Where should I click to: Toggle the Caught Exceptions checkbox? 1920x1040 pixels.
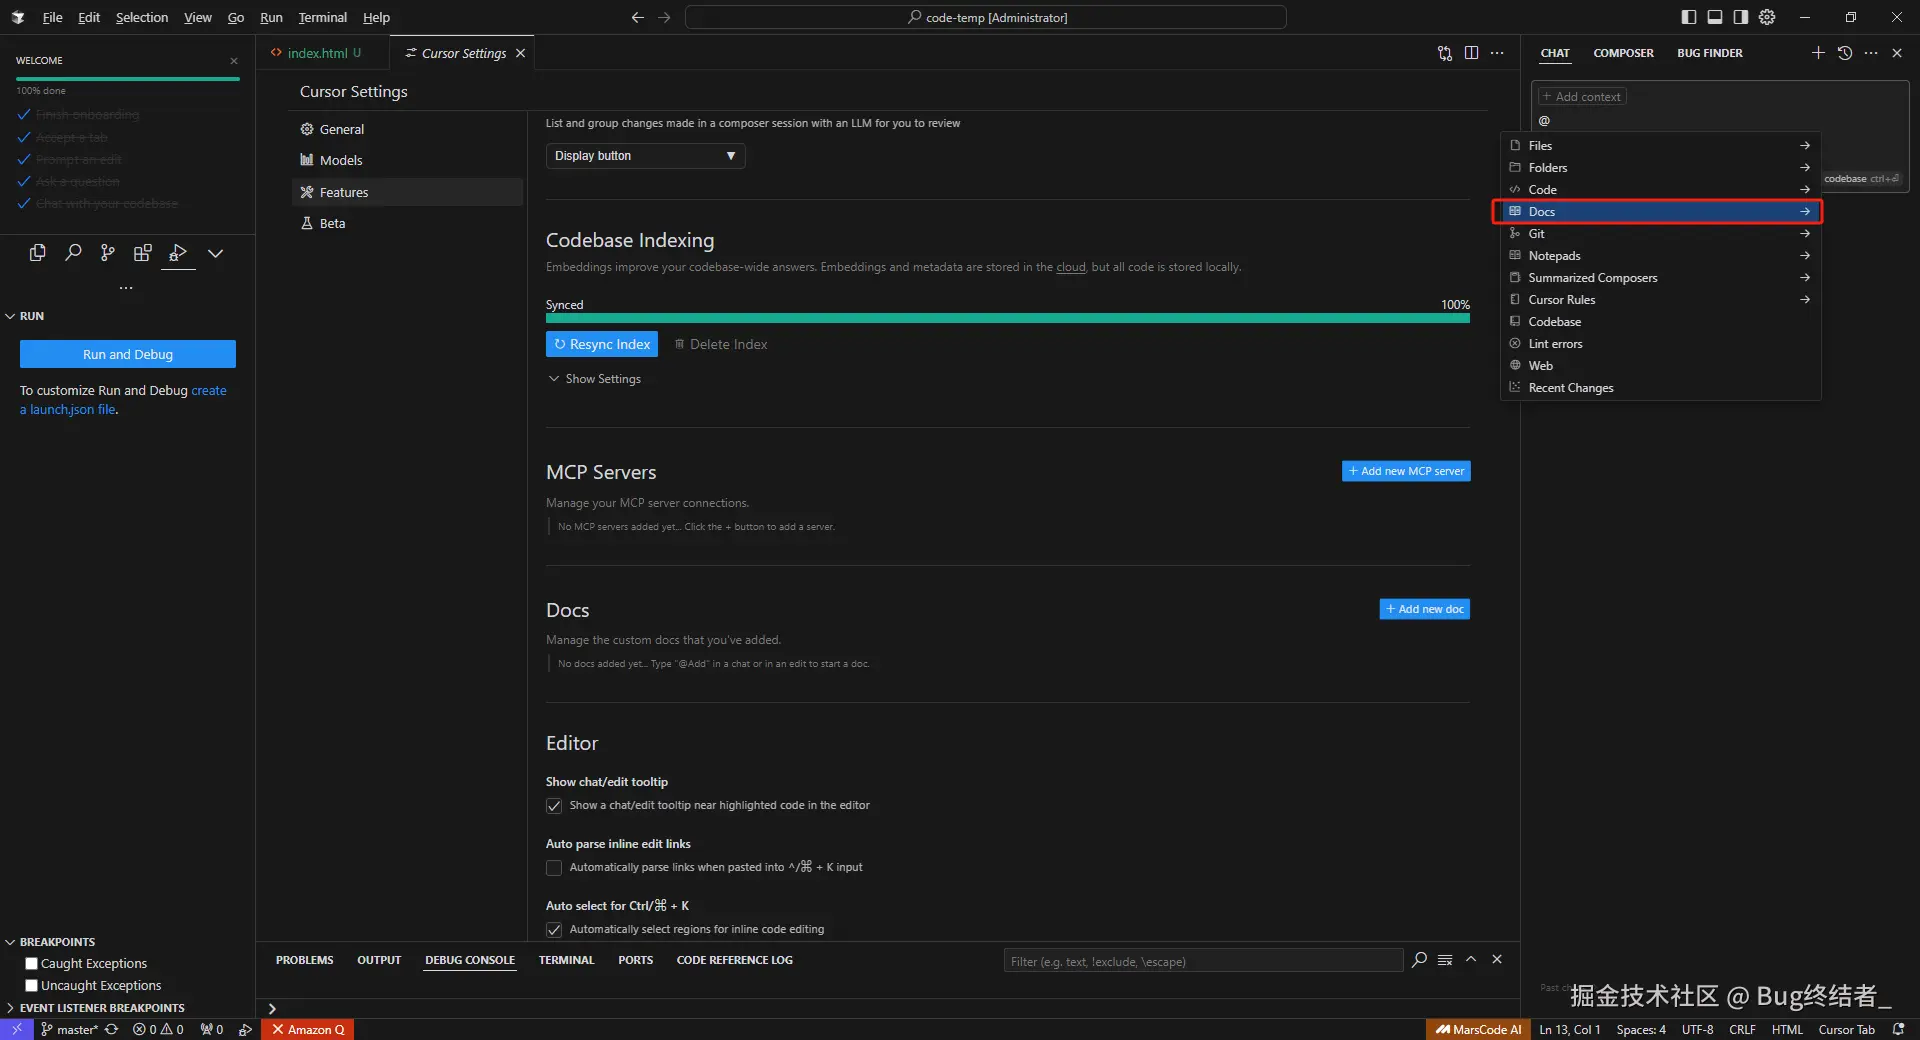tap(31, 963)
